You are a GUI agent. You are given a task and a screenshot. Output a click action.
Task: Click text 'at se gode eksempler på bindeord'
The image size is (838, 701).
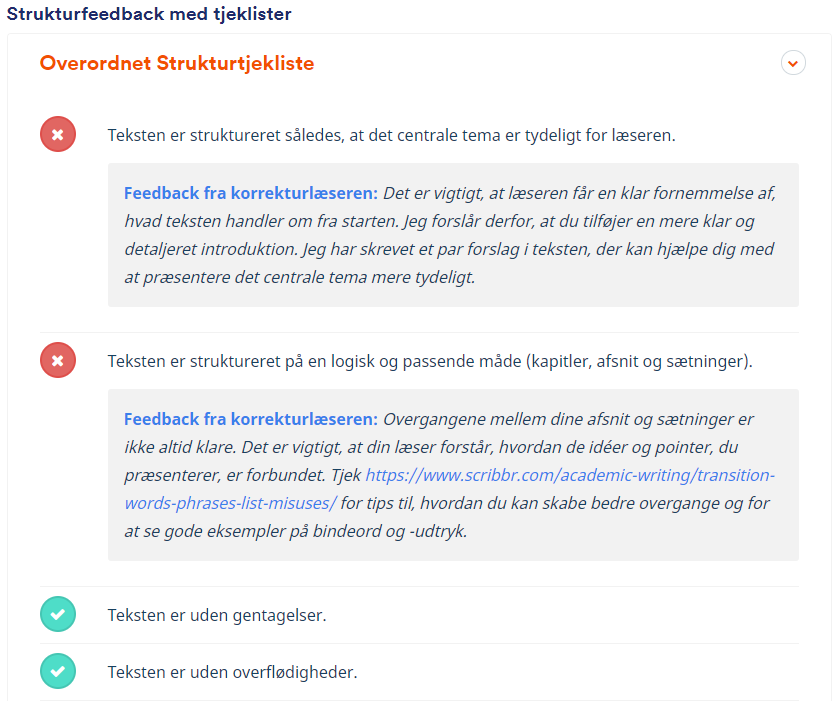click(x=264, y=531)
